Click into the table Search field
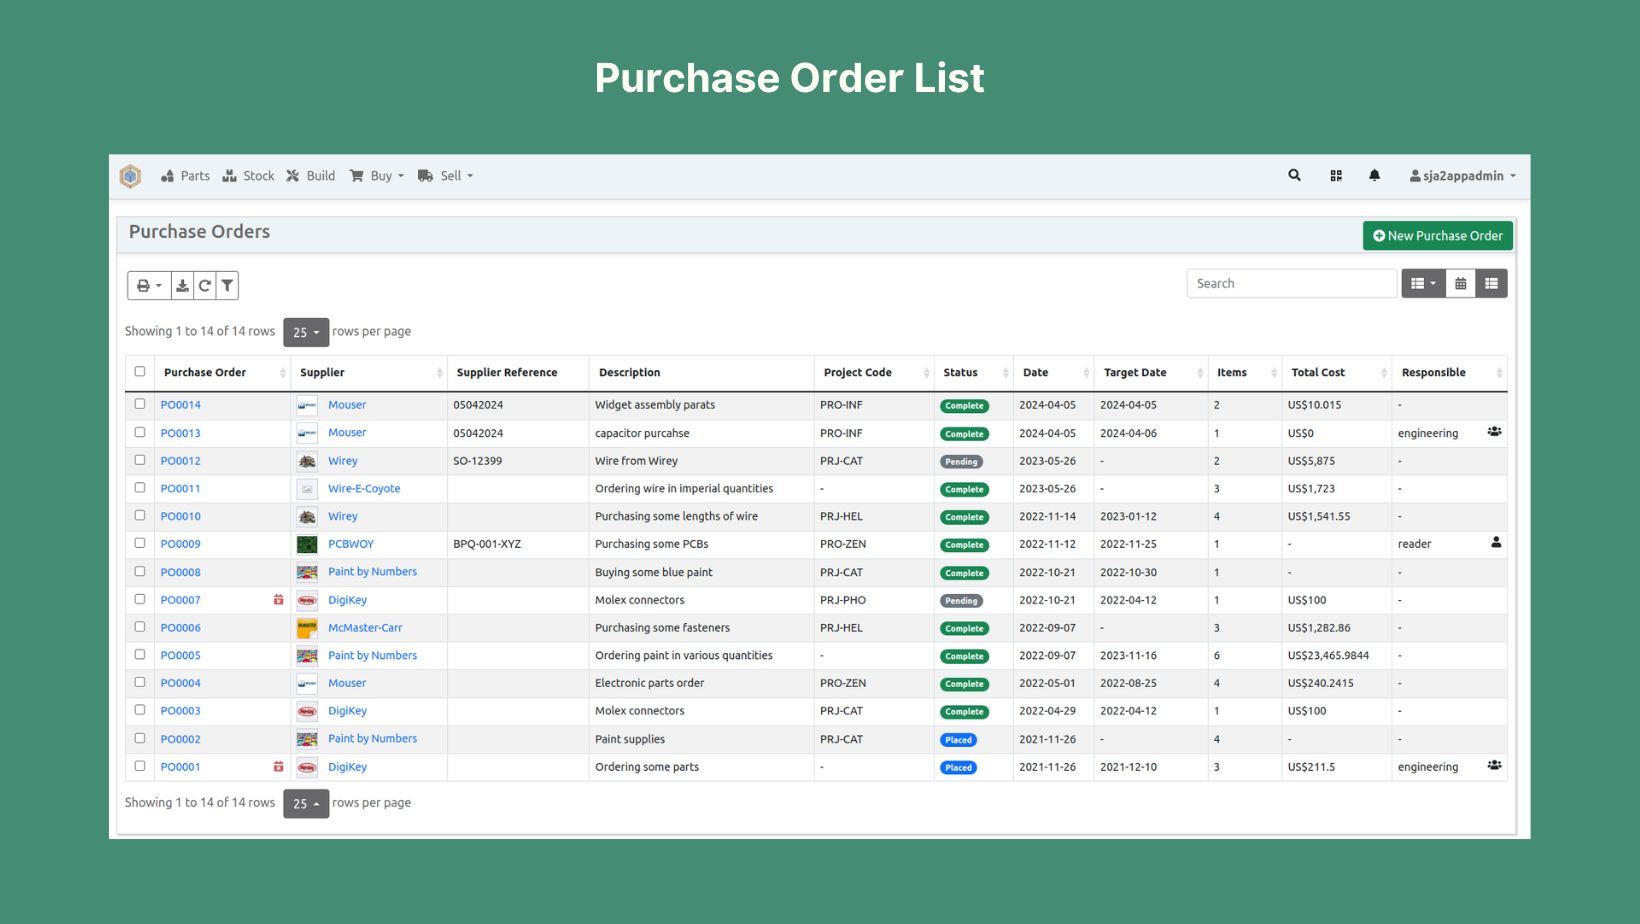 (x=1290, y=284)
